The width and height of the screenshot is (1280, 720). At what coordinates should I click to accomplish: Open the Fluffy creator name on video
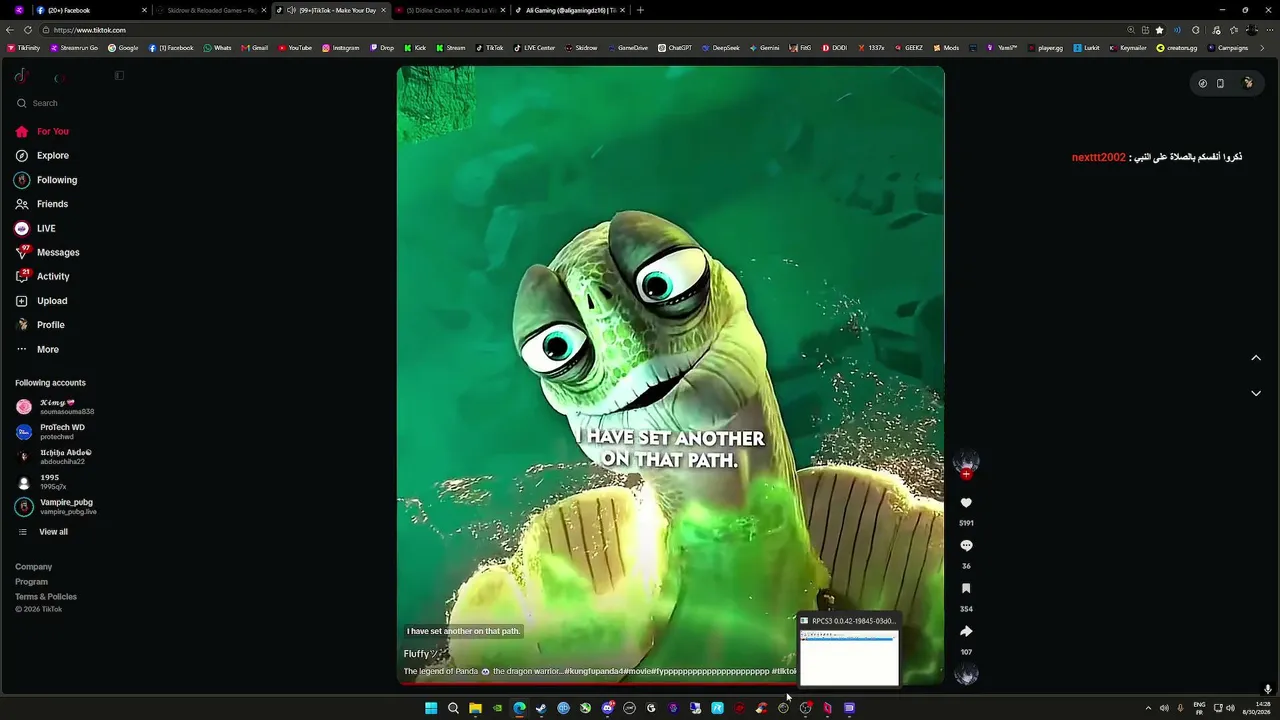point(420,654)
